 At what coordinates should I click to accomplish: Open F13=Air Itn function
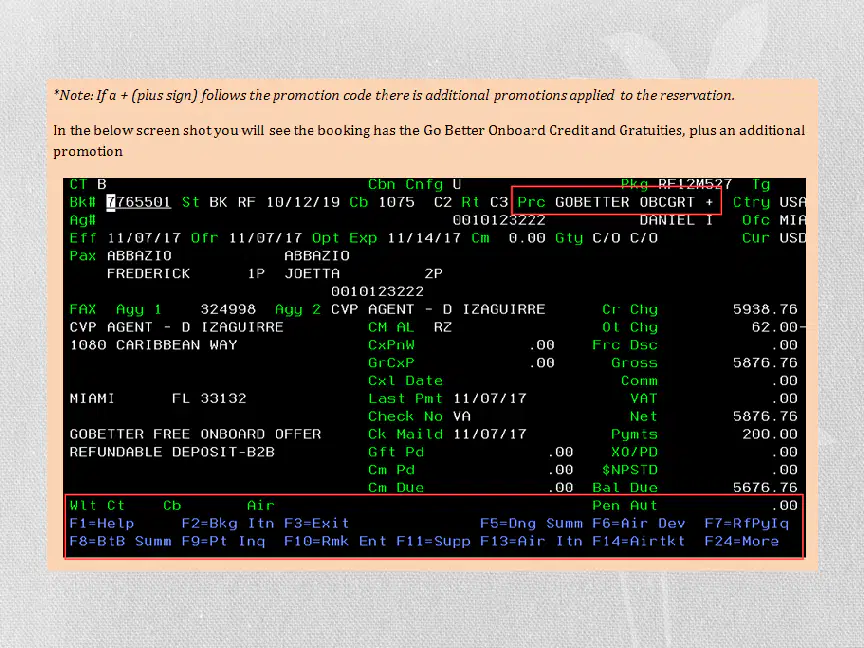[531, 541]
